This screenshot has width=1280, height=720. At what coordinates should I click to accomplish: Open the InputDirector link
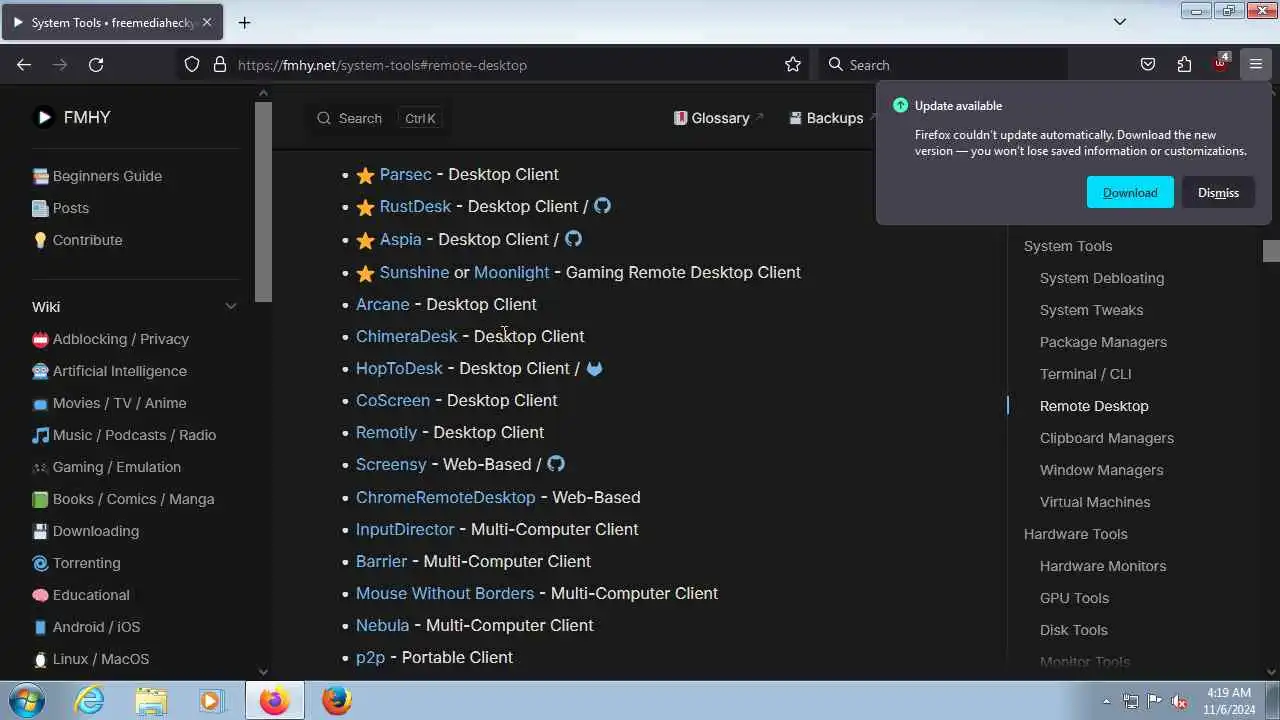click(x=405, y=529)
